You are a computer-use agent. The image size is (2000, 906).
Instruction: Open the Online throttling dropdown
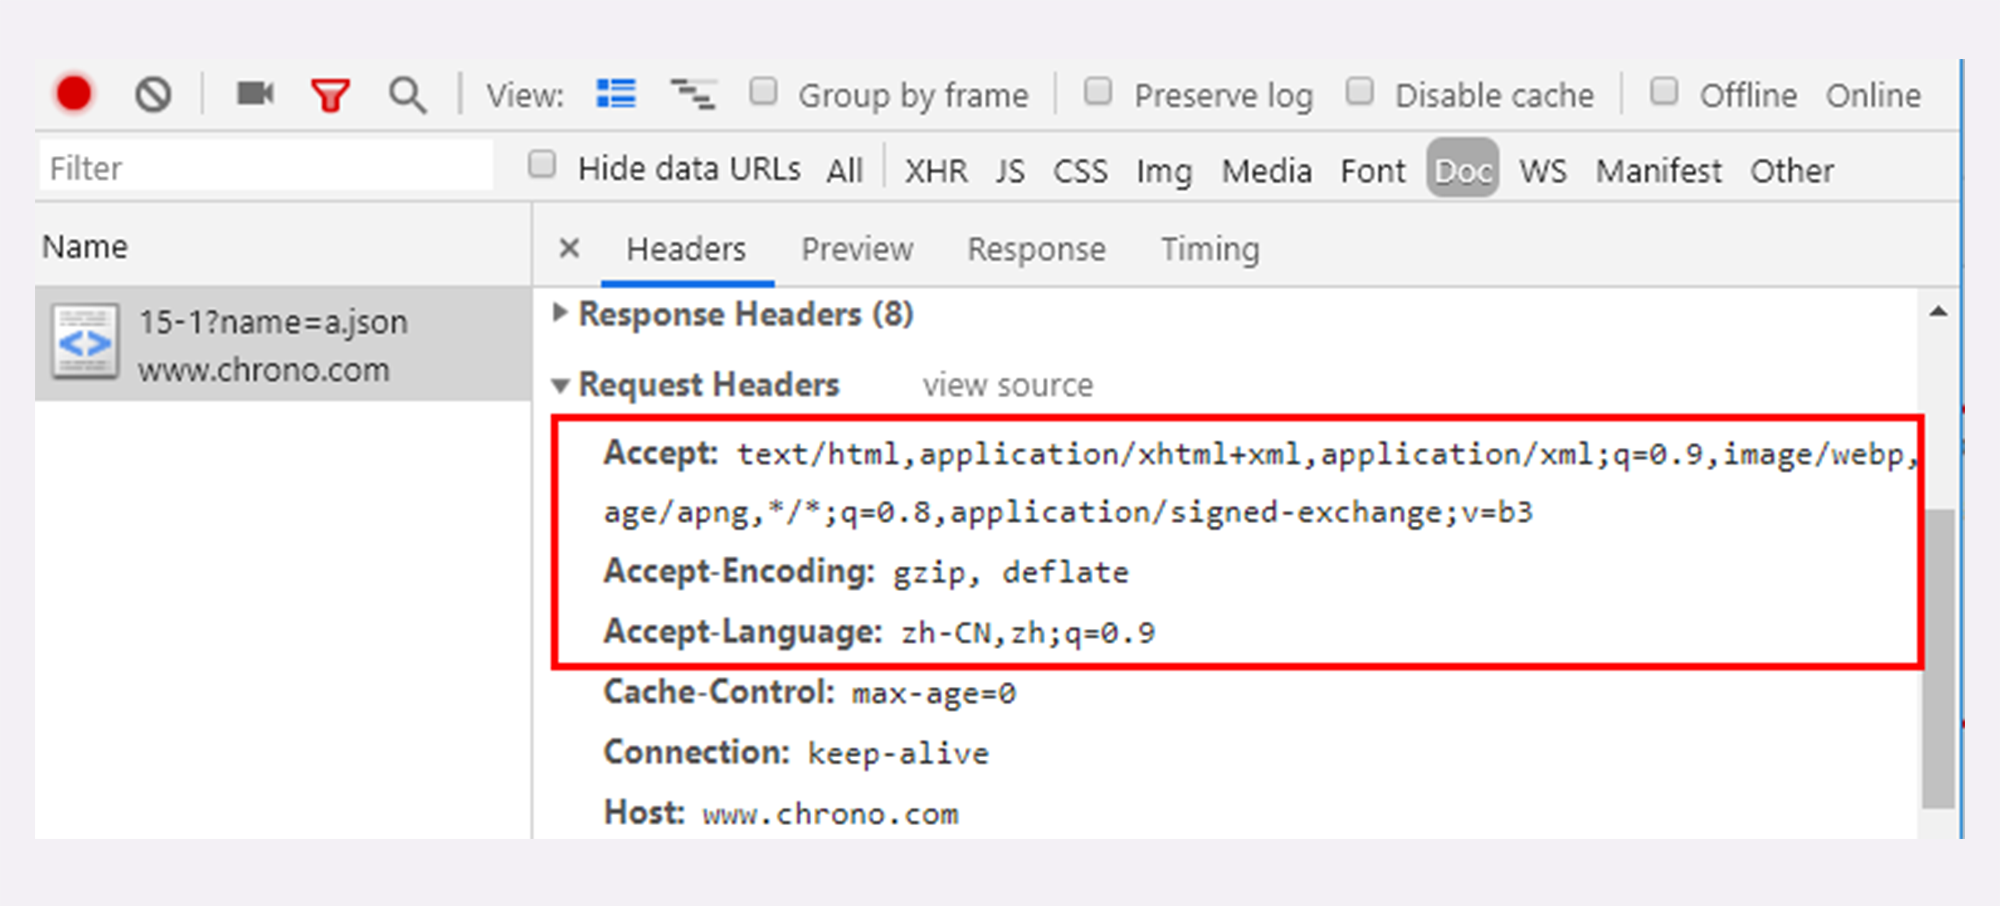point(1872,95)
